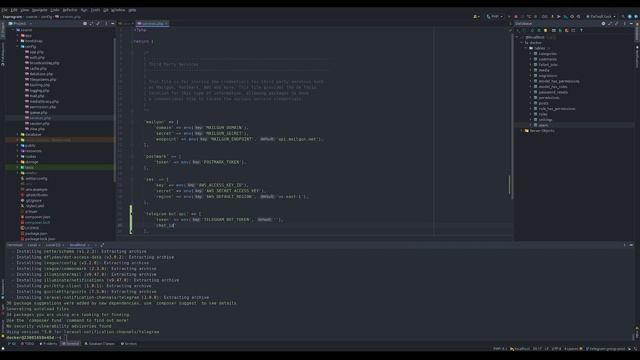
Task: Expand the database folder in Project tree
Action: (17, 134)
